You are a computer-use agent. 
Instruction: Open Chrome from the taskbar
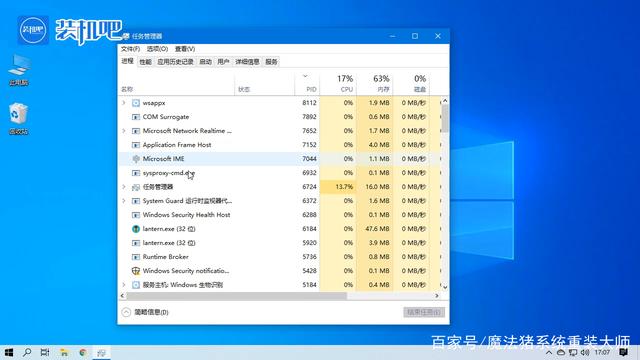[x=83, y=352]
